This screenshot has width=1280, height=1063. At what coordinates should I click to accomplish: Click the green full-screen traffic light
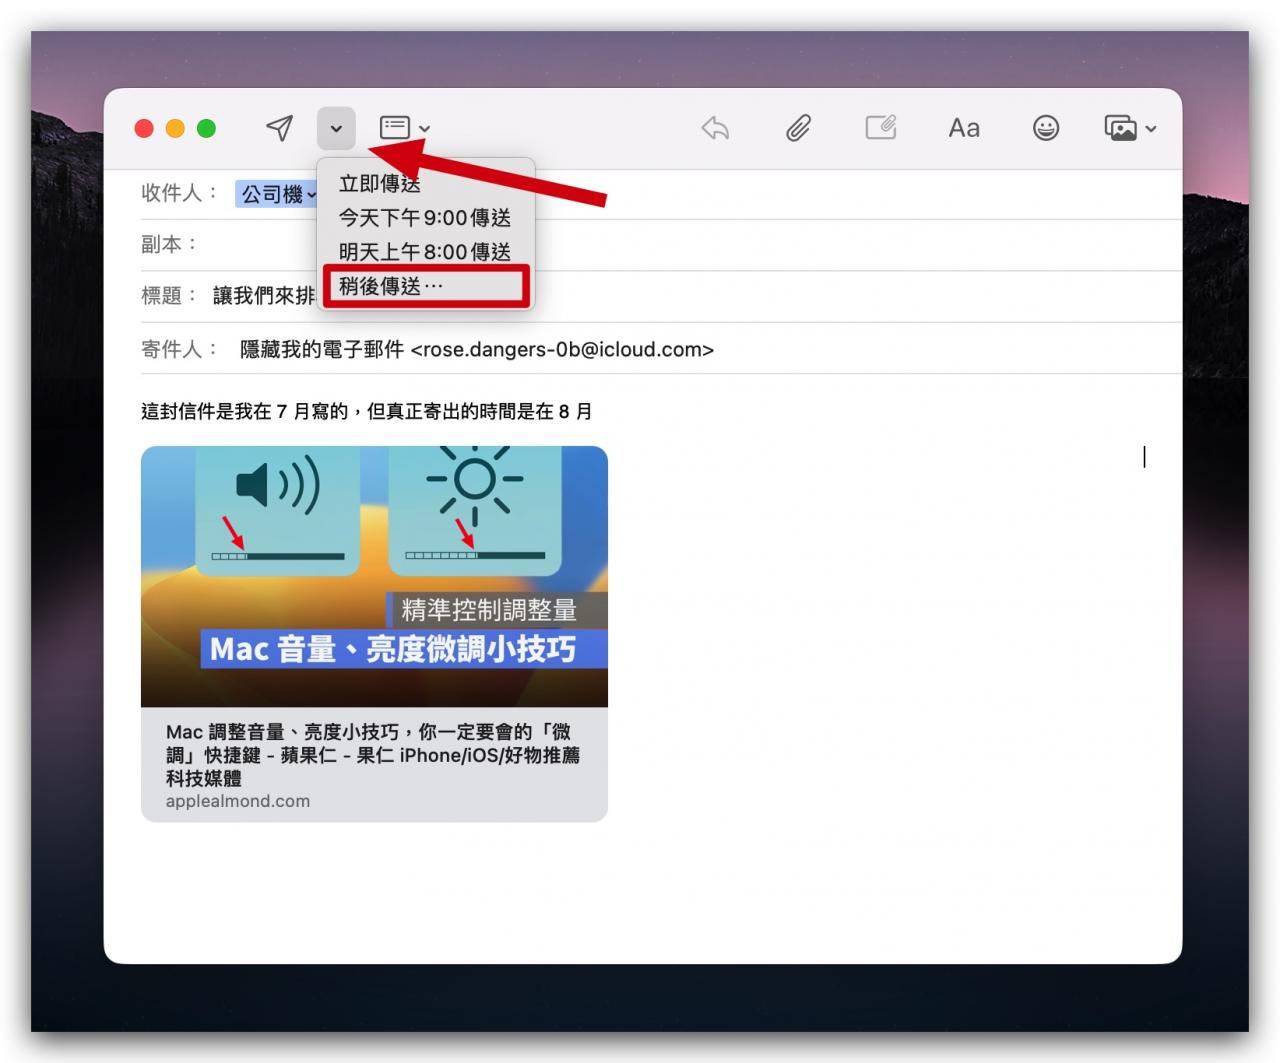tap(207, 128)
